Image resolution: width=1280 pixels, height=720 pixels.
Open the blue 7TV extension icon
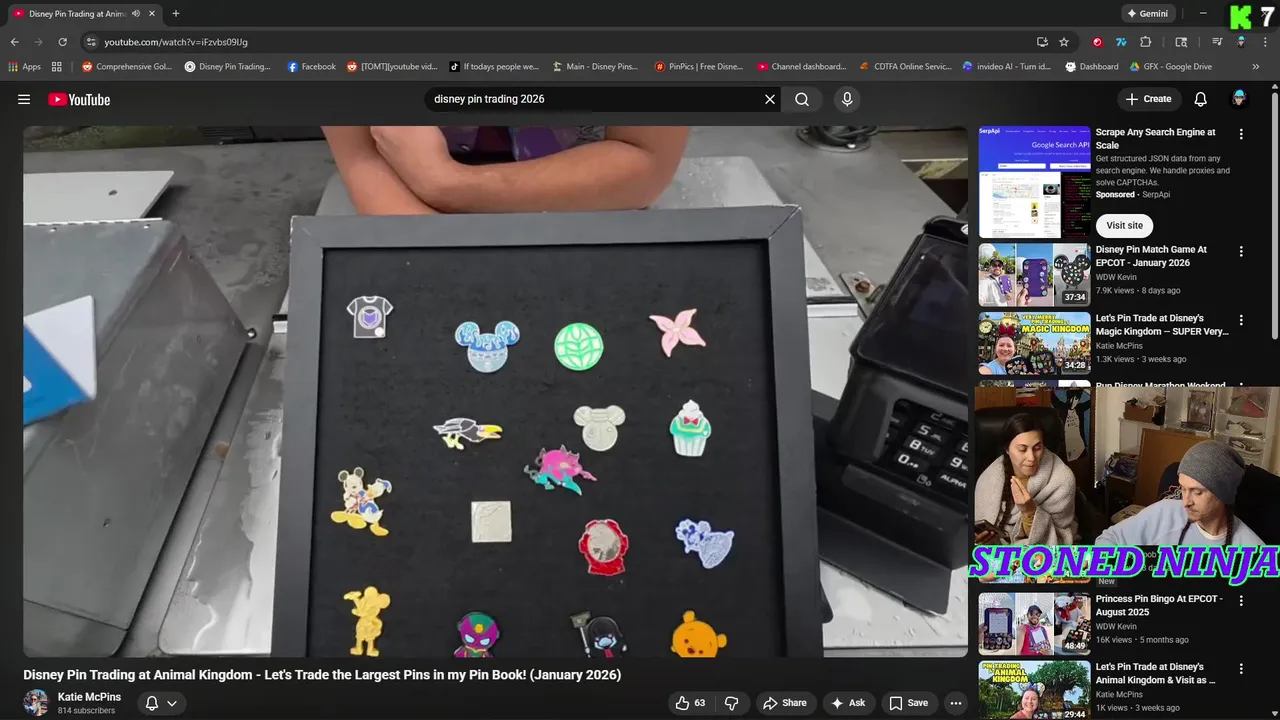click(1121, 42)
